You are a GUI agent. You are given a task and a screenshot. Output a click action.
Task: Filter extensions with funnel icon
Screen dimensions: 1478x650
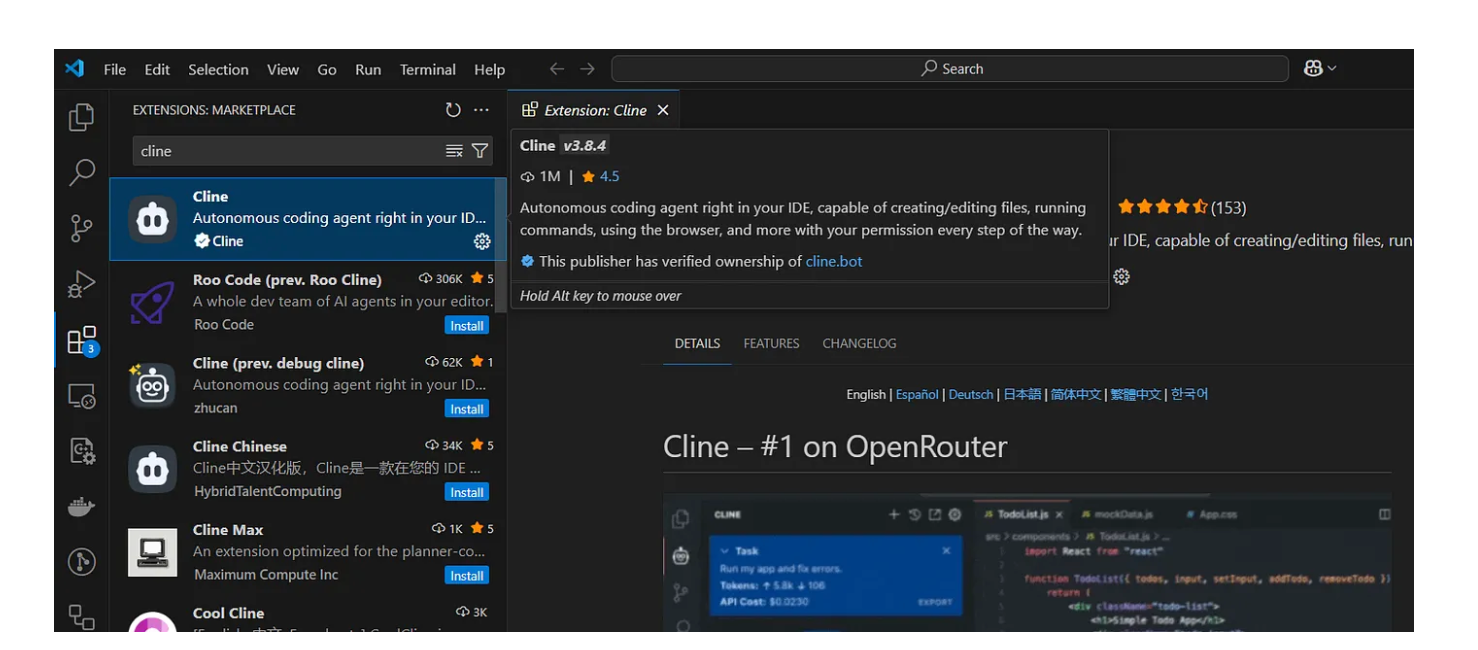pyautogui.click(x=480, y=151)
